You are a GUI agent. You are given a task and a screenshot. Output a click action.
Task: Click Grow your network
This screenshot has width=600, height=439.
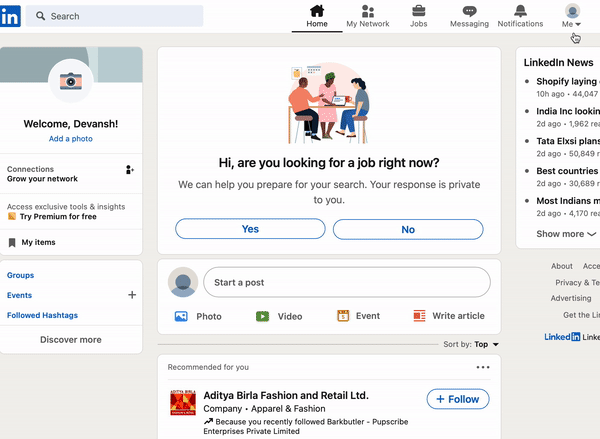point(42,179)
